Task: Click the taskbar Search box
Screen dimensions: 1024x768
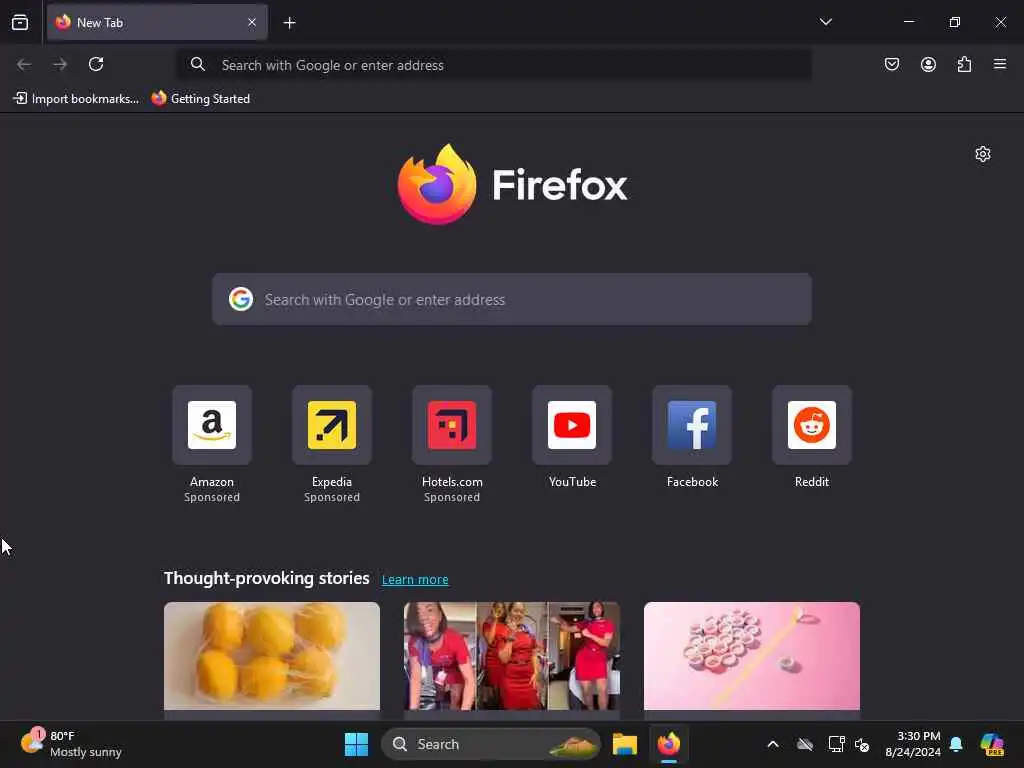Action: point(490,744)
